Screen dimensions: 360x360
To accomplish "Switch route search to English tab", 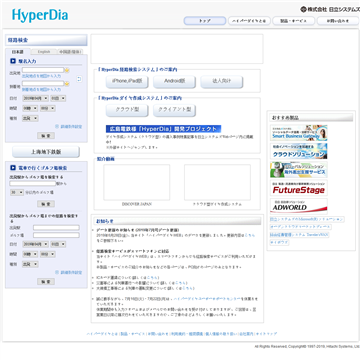I will tap(44, 52).
